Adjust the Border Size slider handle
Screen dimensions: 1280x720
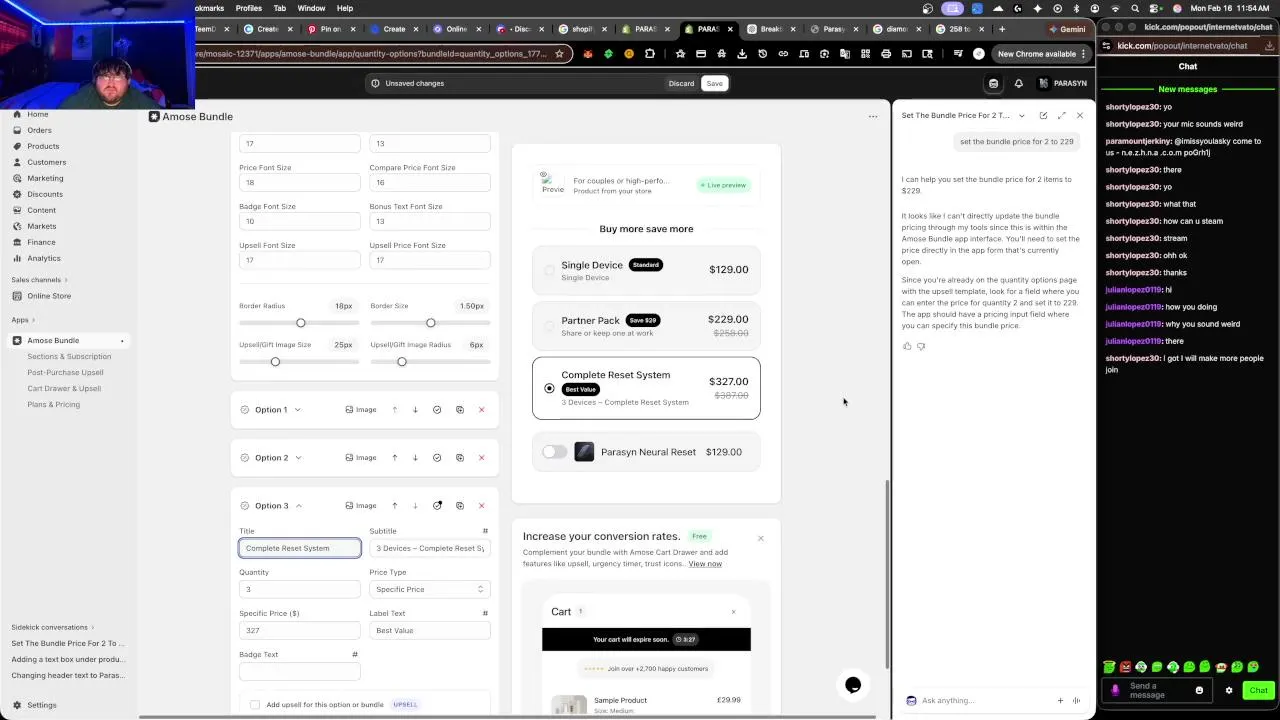point(430,323)
